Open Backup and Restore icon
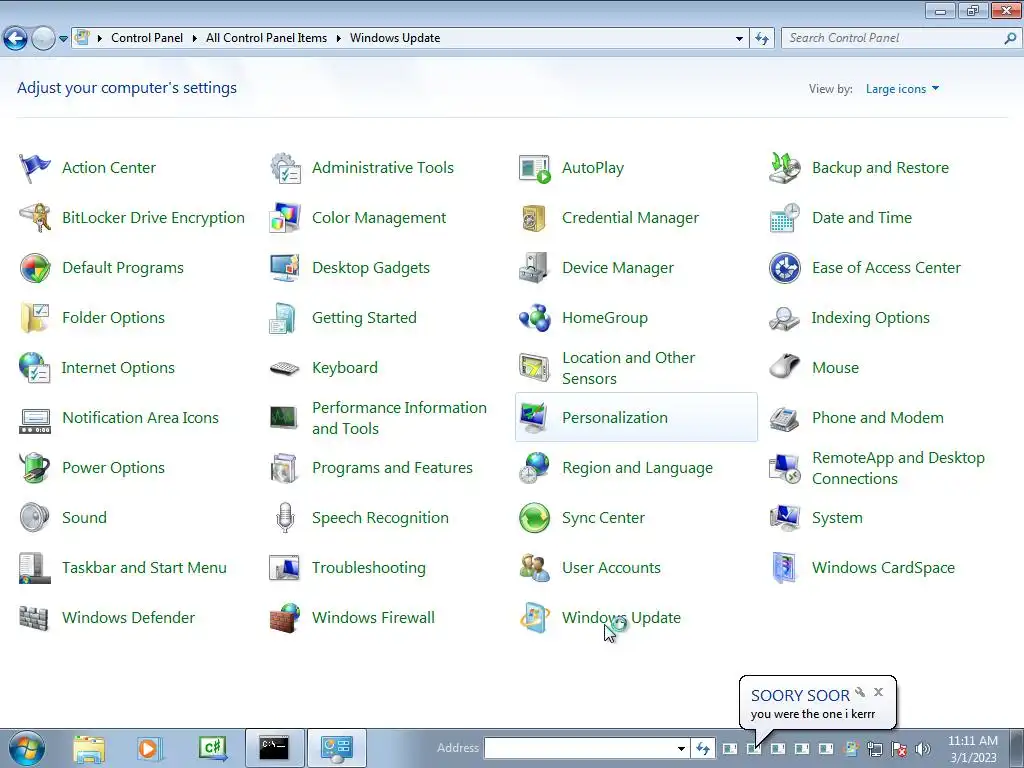The image size is (1024, 768). coord(784,168)
